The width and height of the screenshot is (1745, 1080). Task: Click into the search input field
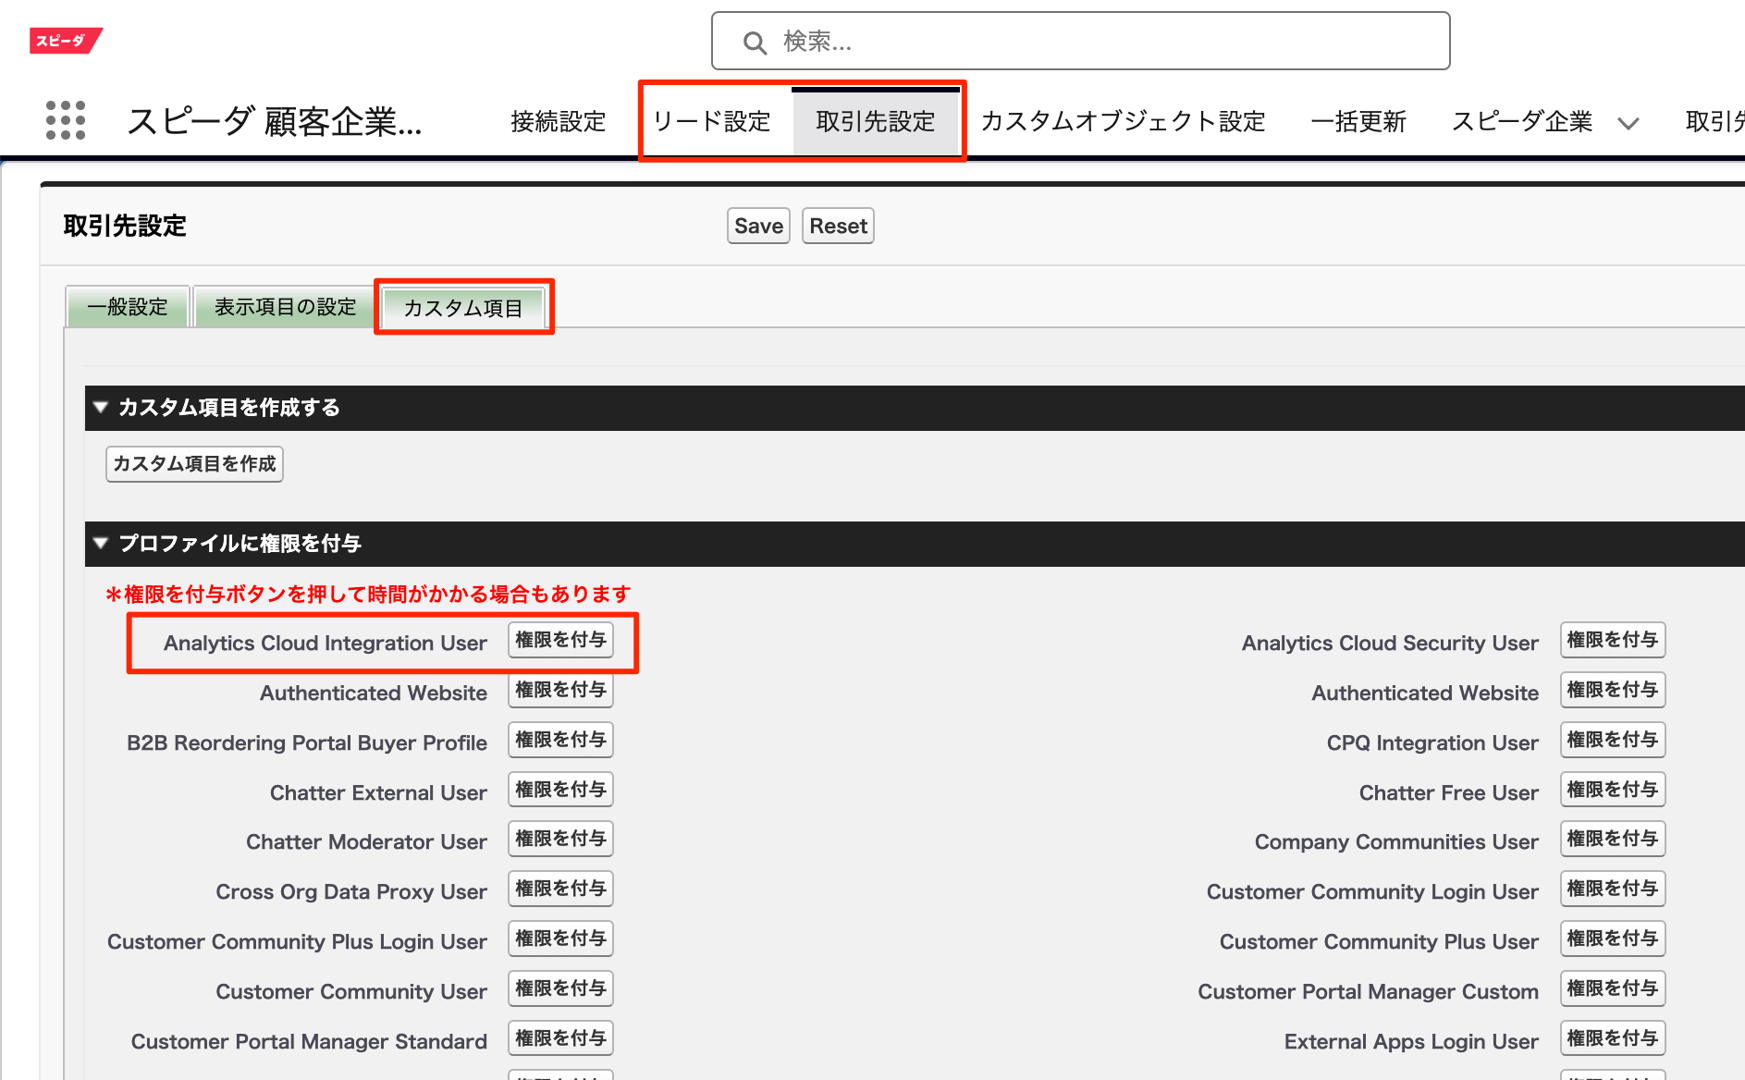click(x=1100, y=42)
